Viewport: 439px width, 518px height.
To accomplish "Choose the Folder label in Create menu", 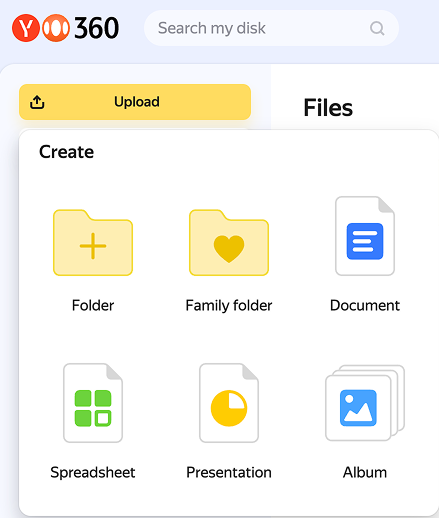I will [x=93, y=305].
